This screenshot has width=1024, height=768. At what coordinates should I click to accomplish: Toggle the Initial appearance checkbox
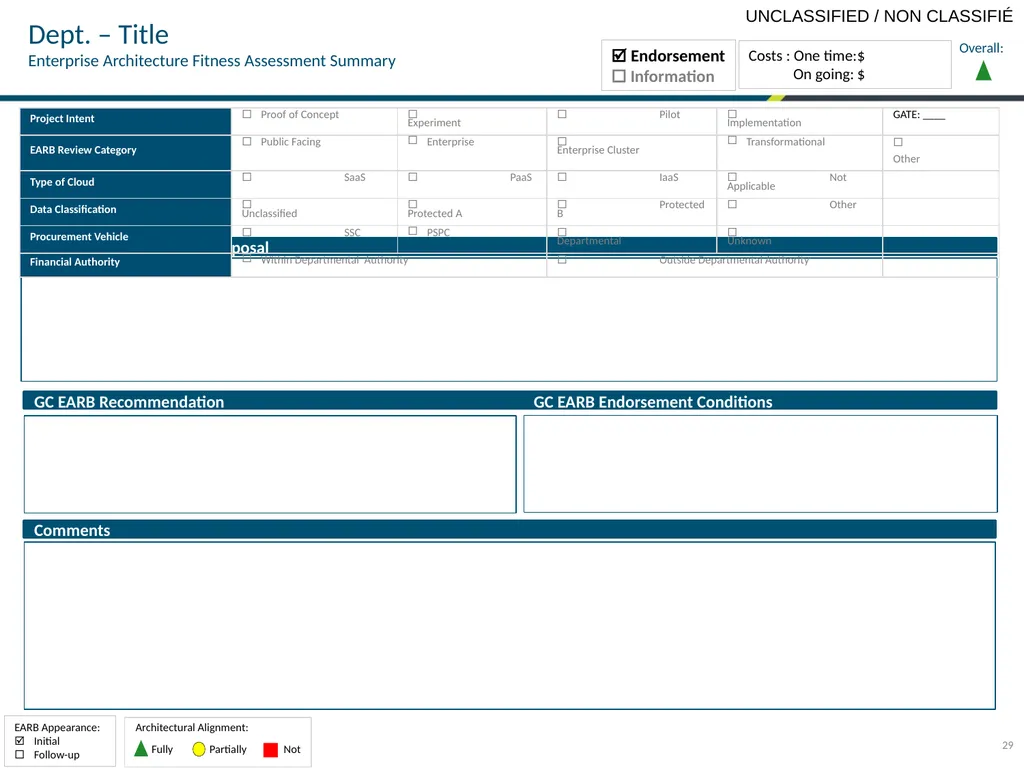point(20,741)
